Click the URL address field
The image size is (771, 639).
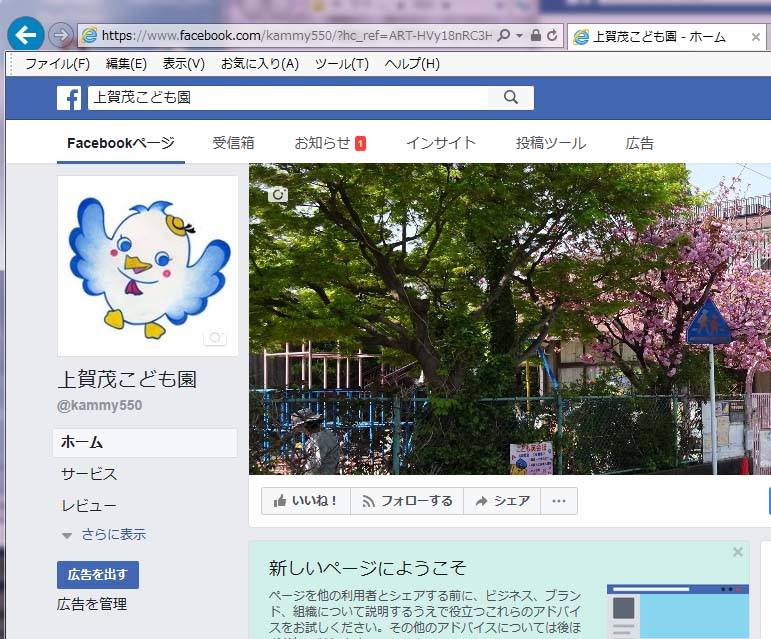coord(296,35)
